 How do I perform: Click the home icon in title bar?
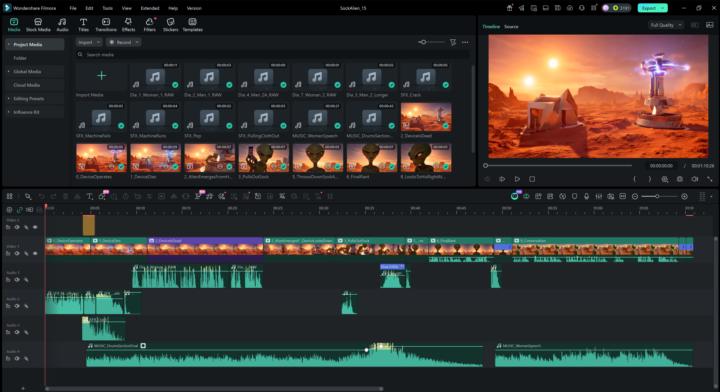click(x=509, y=8)
